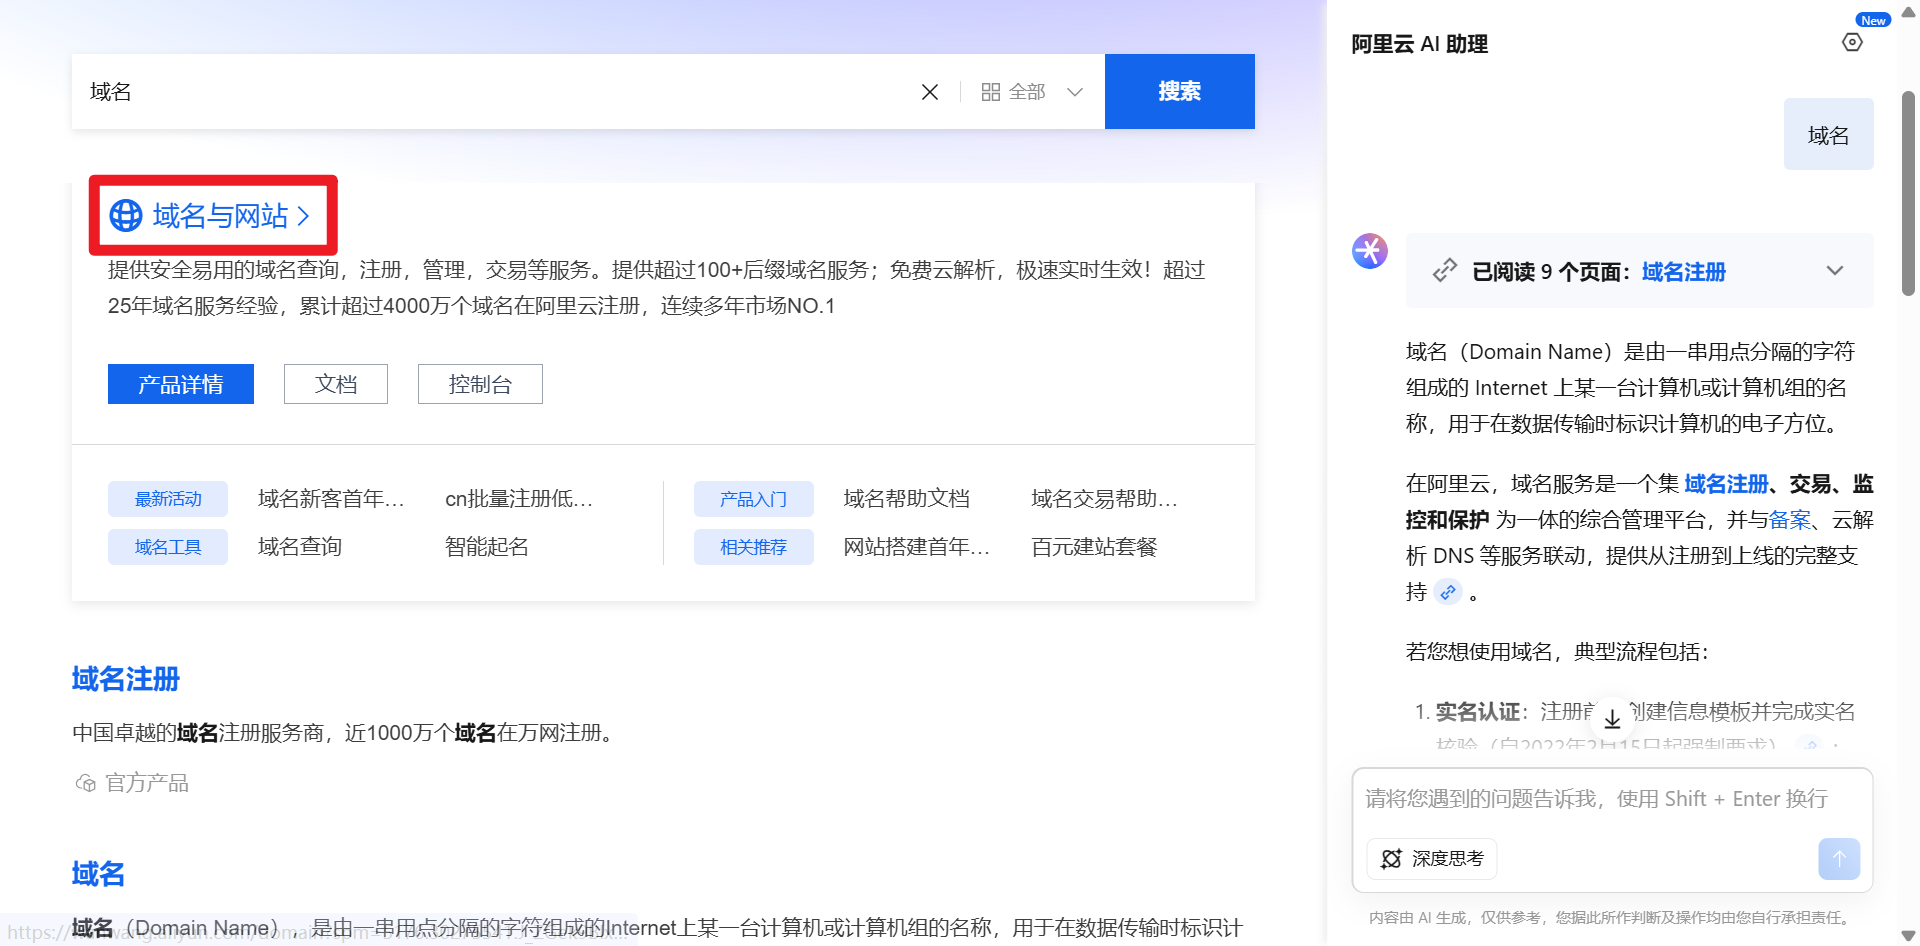Open the 域名新客首年… link
1920x946 pixels.
click(x=331, y=499)
